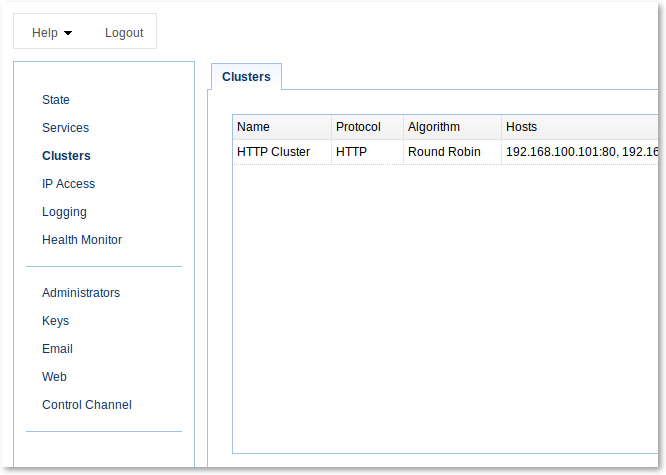Click the Help menu arrow icon
The height and width of the screenshot is (475, 666).
(x=68, y=33)
